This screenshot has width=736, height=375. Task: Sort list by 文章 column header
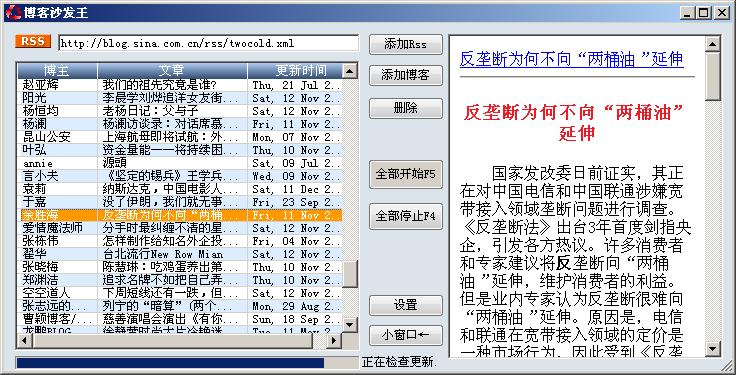(172, 71)
